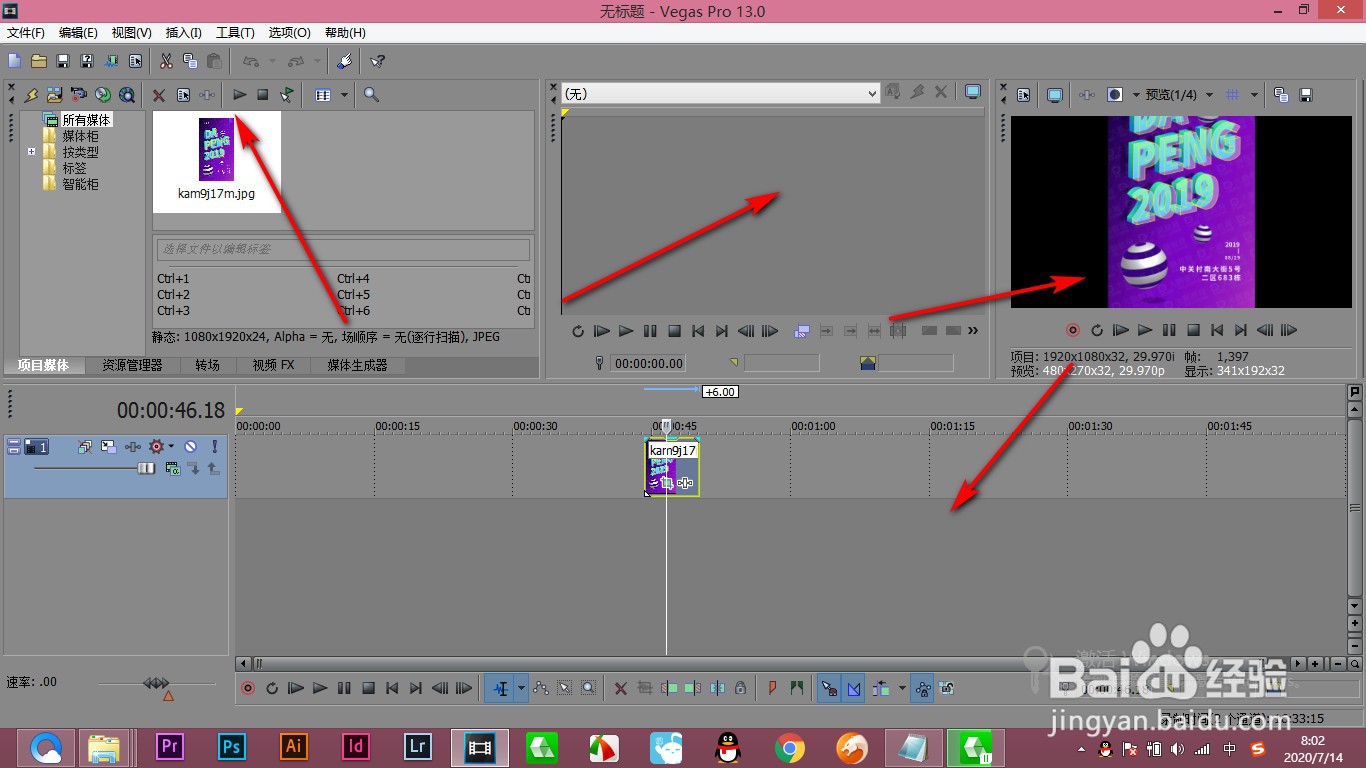Toggle preview overlays grid icon
The image size is (1366, 768).
point(1232,95)
